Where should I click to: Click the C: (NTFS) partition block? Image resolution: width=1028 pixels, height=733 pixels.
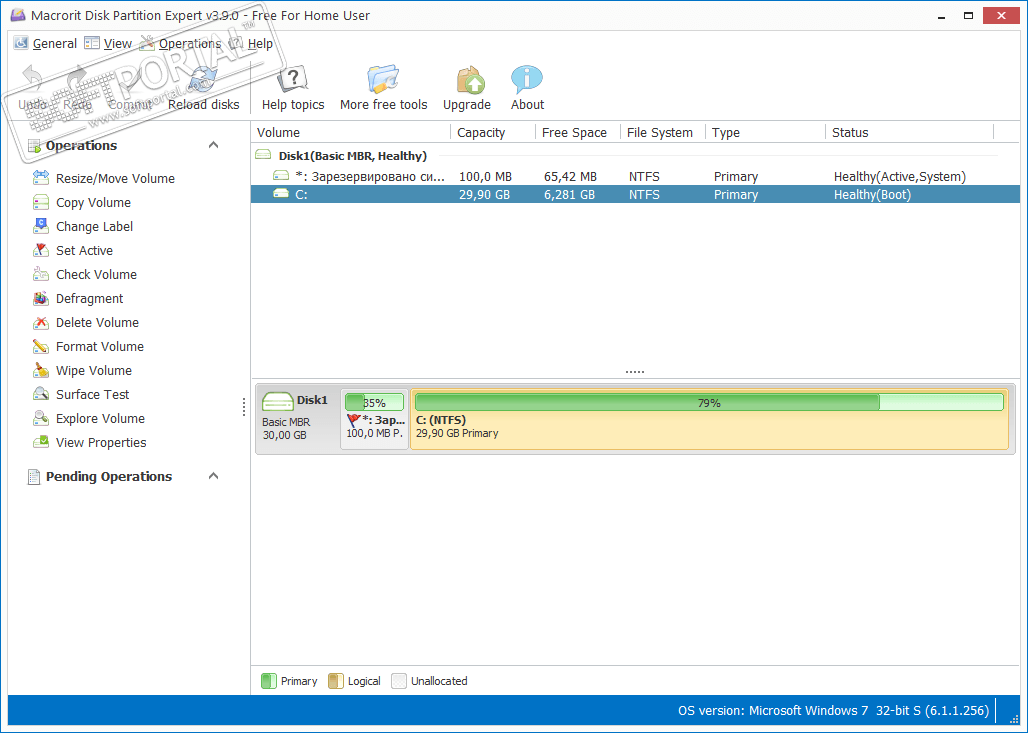[709, 420]
